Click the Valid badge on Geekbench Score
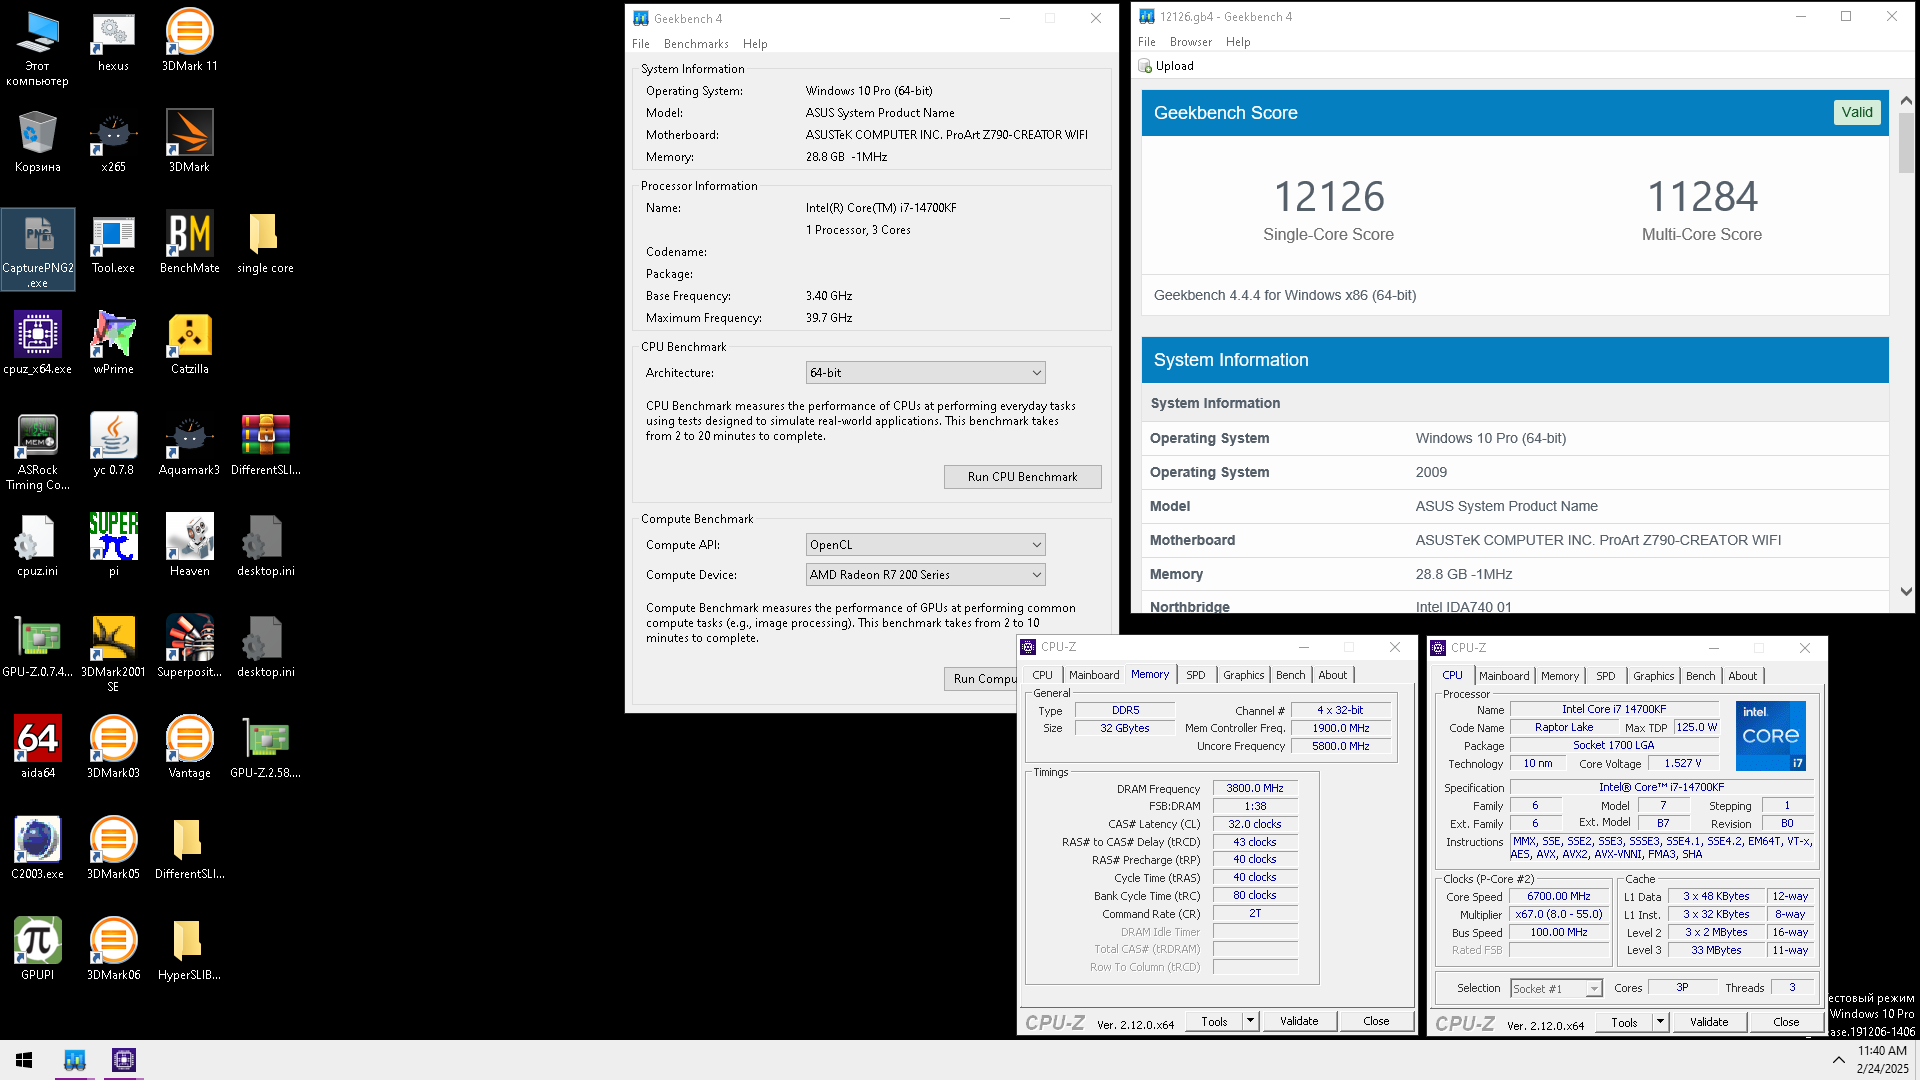This screenshot has width=1920, height=1080. pyautogui.click(x=1857, y=112)
